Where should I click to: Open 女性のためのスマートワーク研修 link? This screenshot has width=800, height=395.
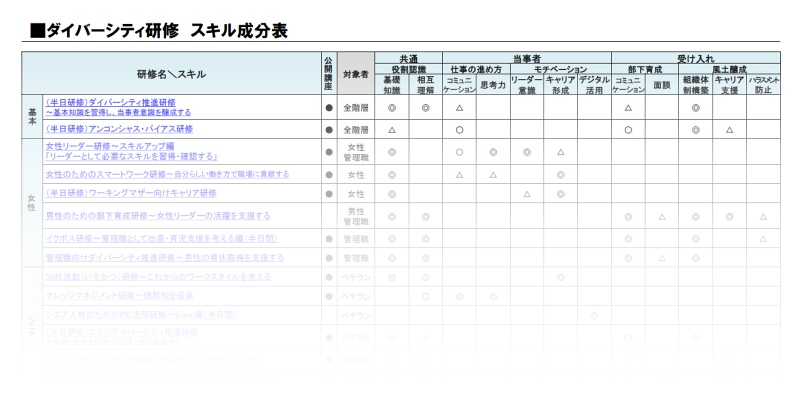pyautogui.click(x=167, y=174)
